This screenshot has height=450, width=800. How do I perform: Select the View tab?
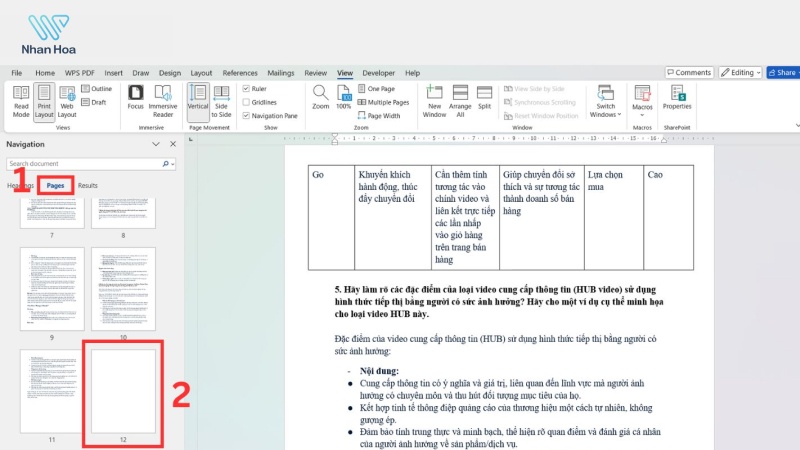pyautogui.click(x=345, y=73)
